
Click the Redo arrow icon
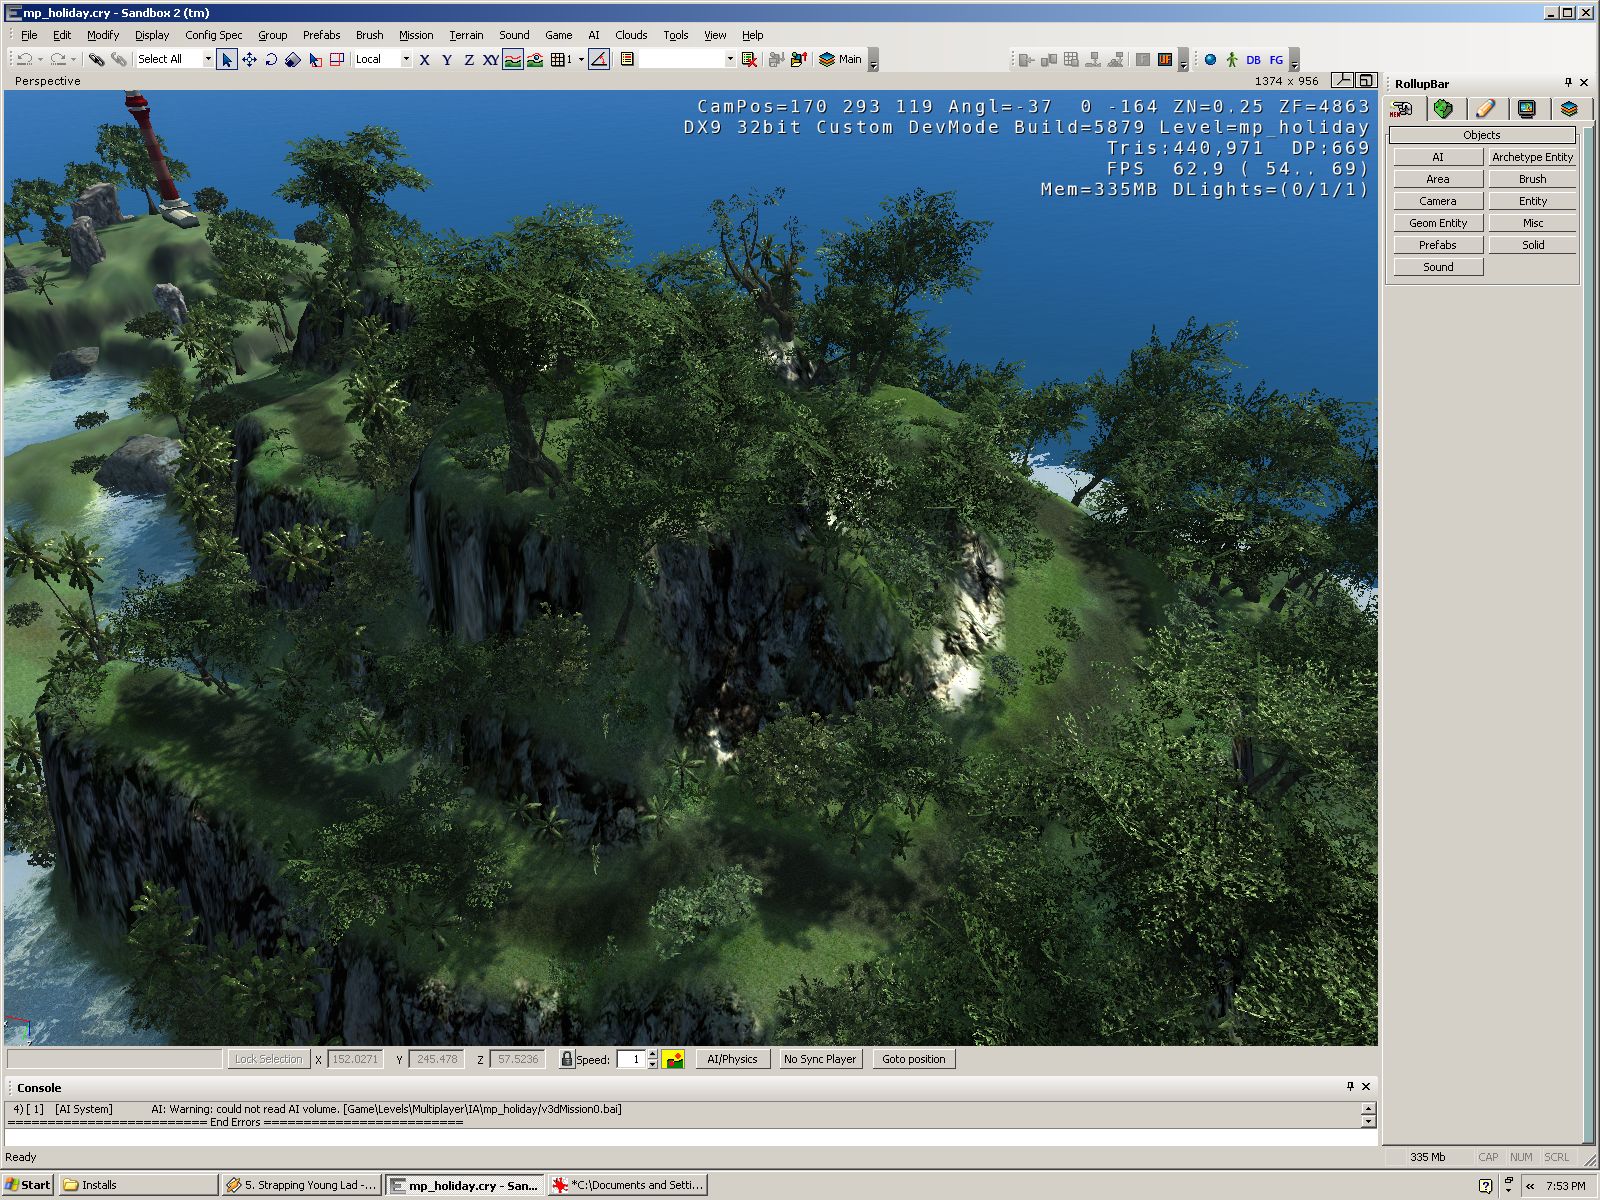pyautogui.click(x=57, y=59)
